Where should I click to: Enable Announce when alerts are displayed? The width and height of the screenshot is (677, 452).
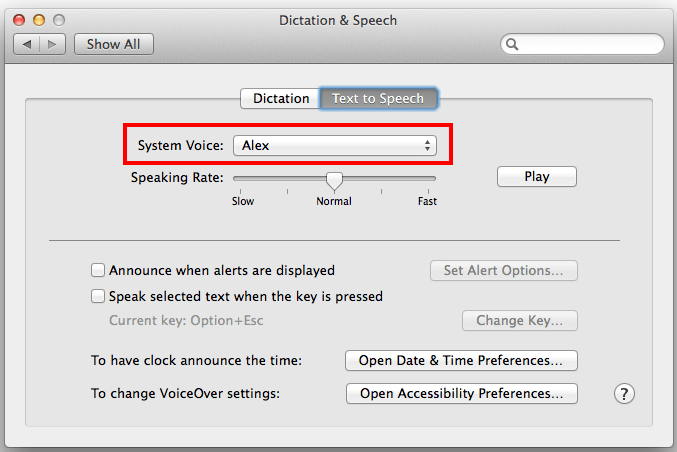98,270
